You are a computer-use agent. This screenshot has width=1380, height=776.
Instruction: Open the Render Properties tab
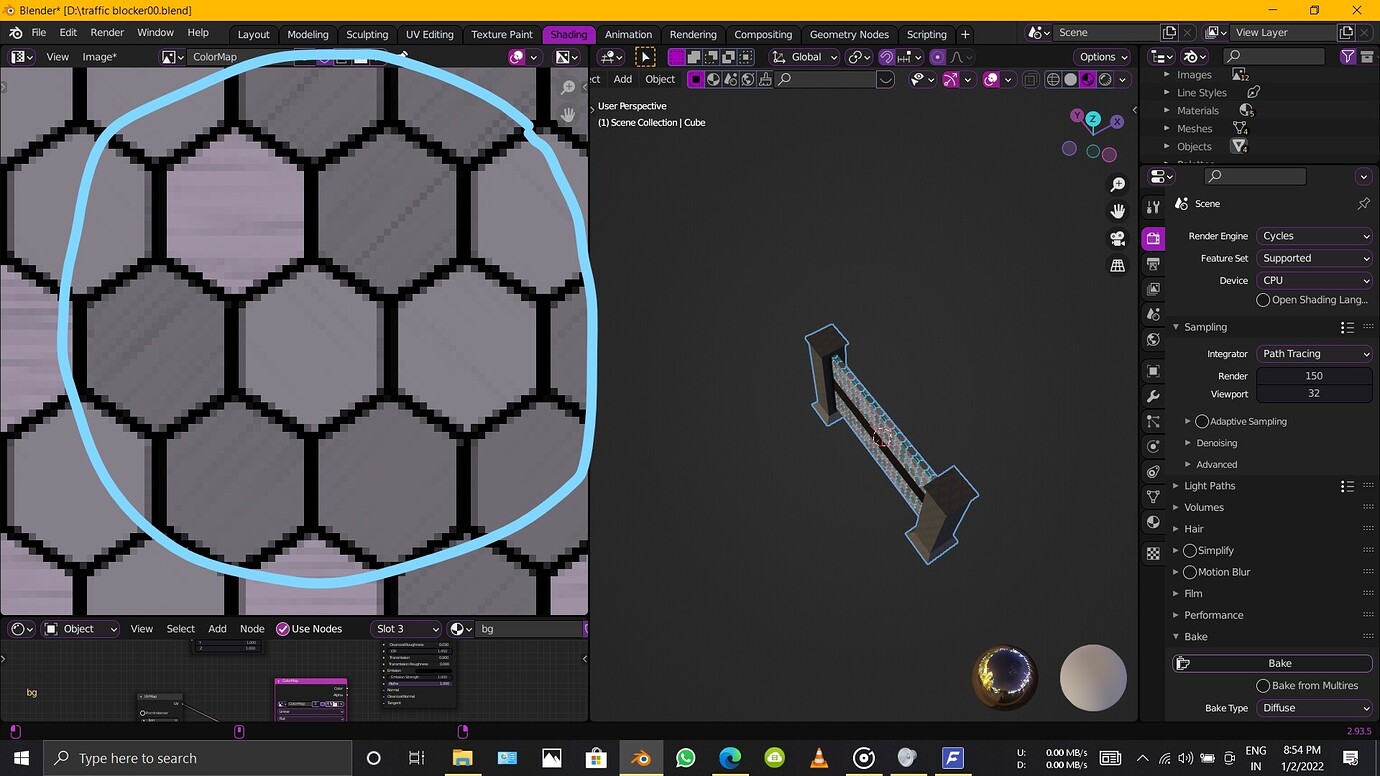pos(1153,236)
